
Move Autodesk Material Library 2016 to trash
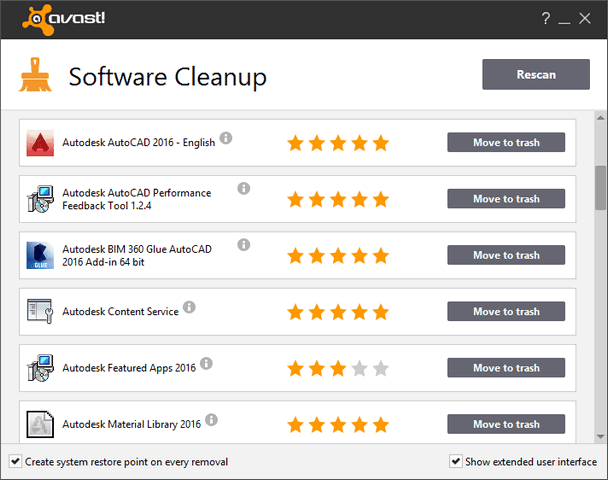(506, 424)
